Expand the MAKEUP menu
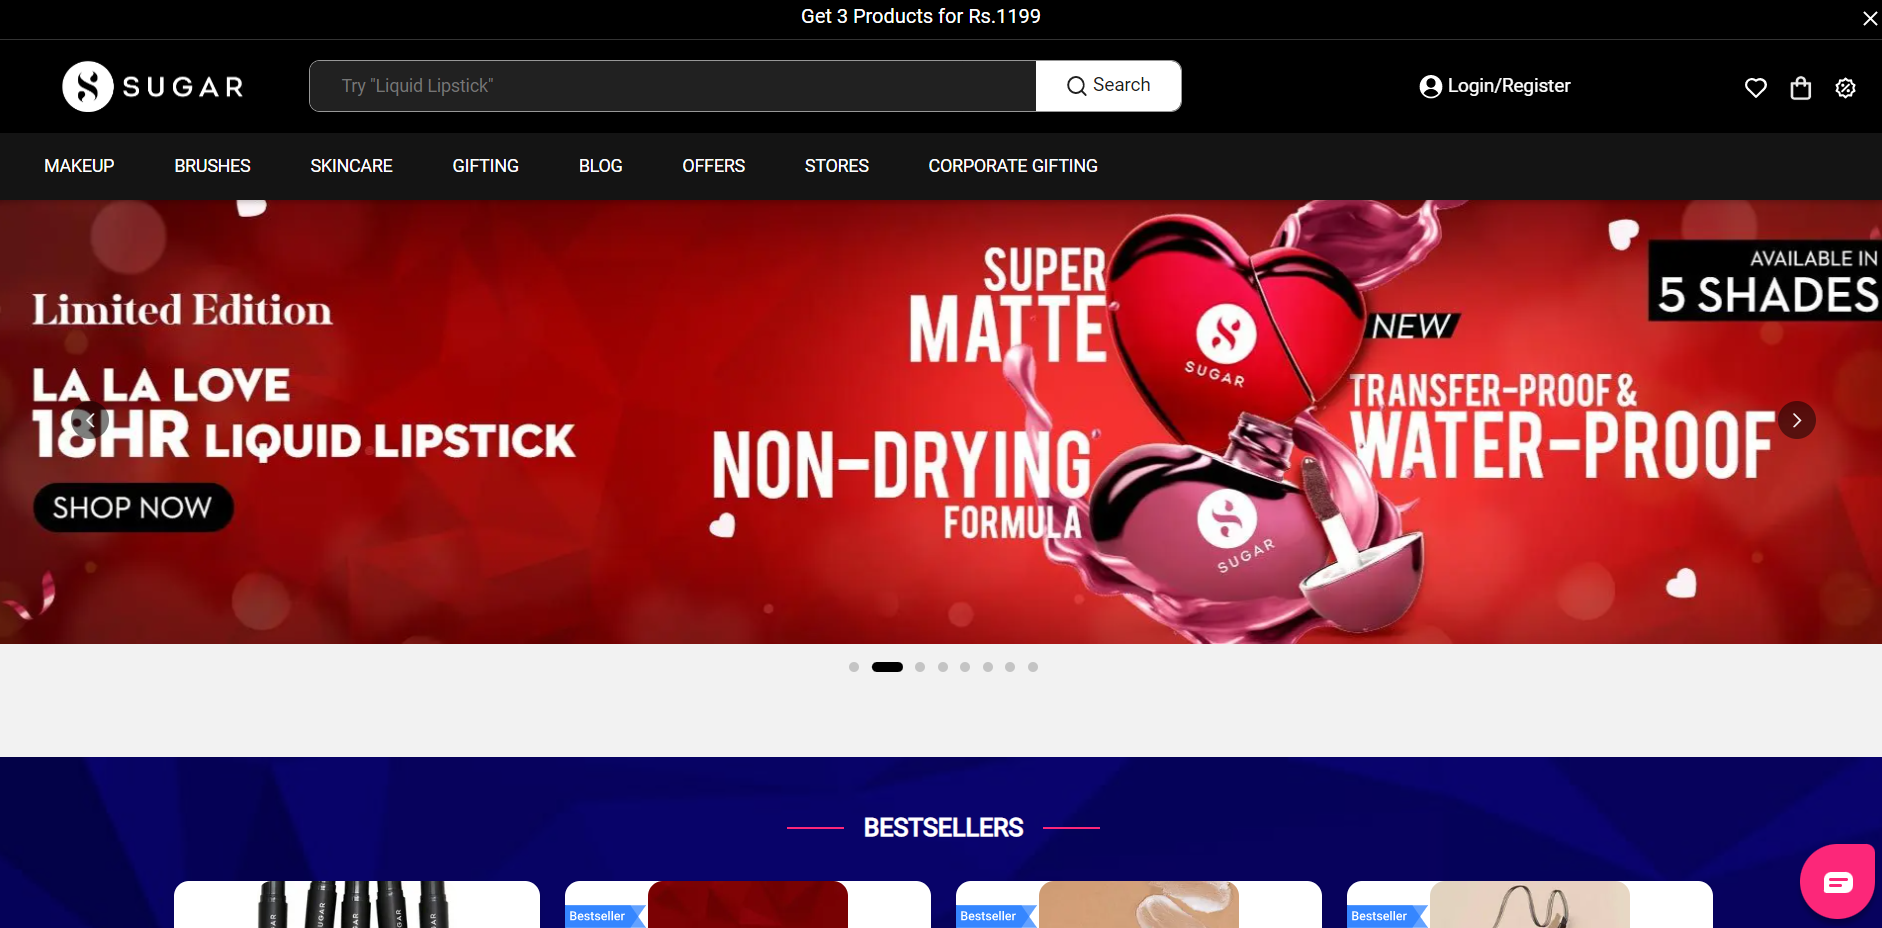Image resolution: width=1882 pixels, height=928 pixels. pos(79,166)
